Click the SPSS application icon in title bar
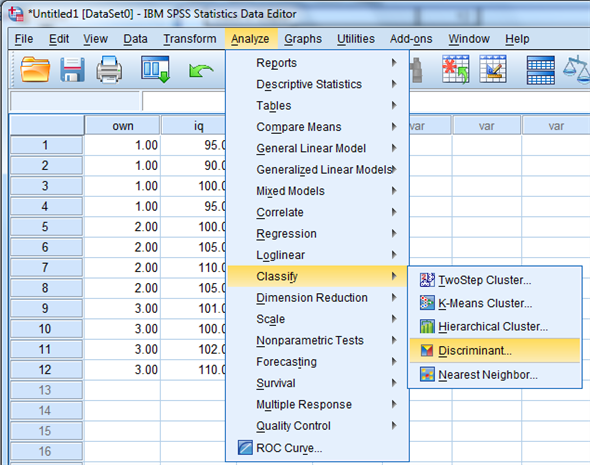The image size is (590, 465). [x=16, y=14]
